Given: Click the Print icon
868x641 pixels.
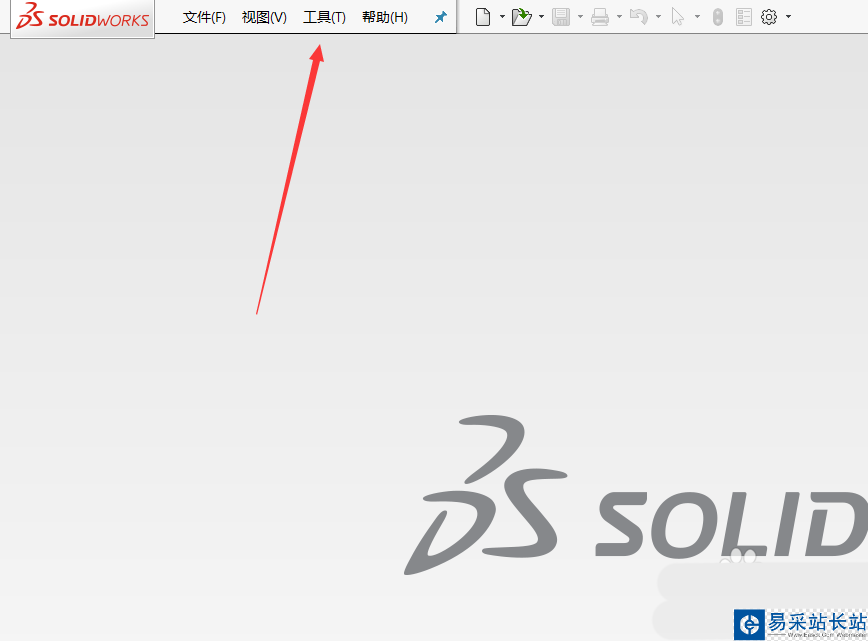Looking at the screenshot, I should tap(600, 17).
